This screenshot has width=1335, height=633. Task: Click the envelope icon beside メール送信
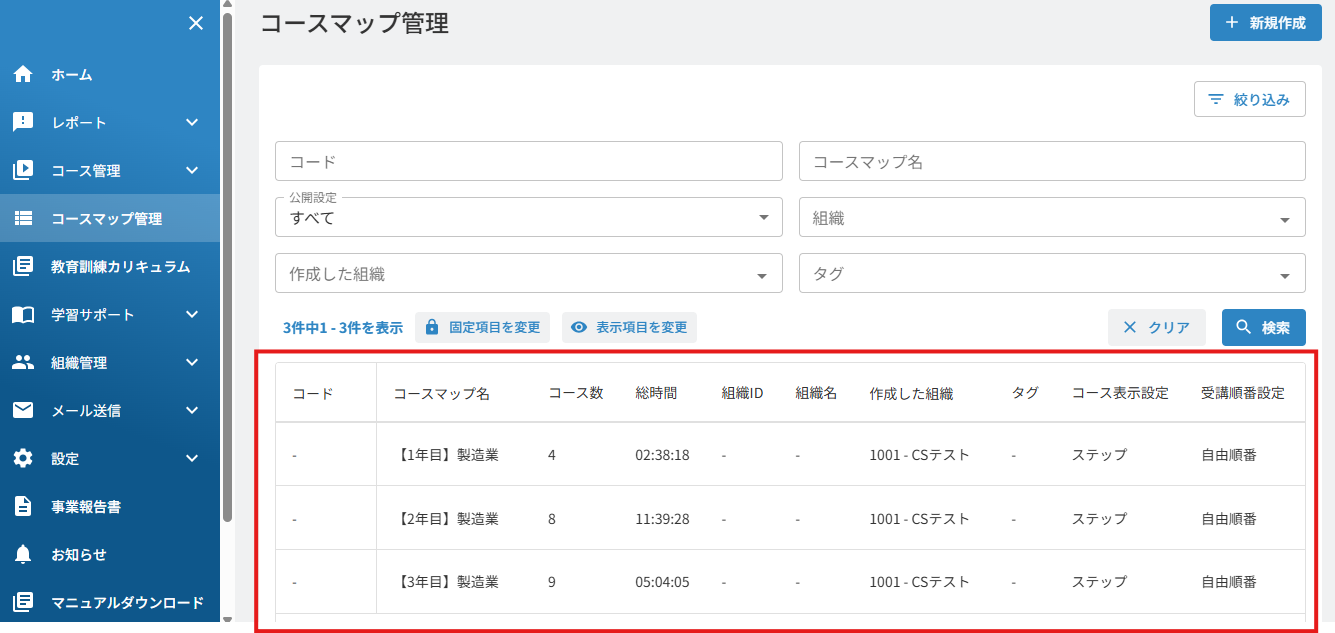click(23, 410)
